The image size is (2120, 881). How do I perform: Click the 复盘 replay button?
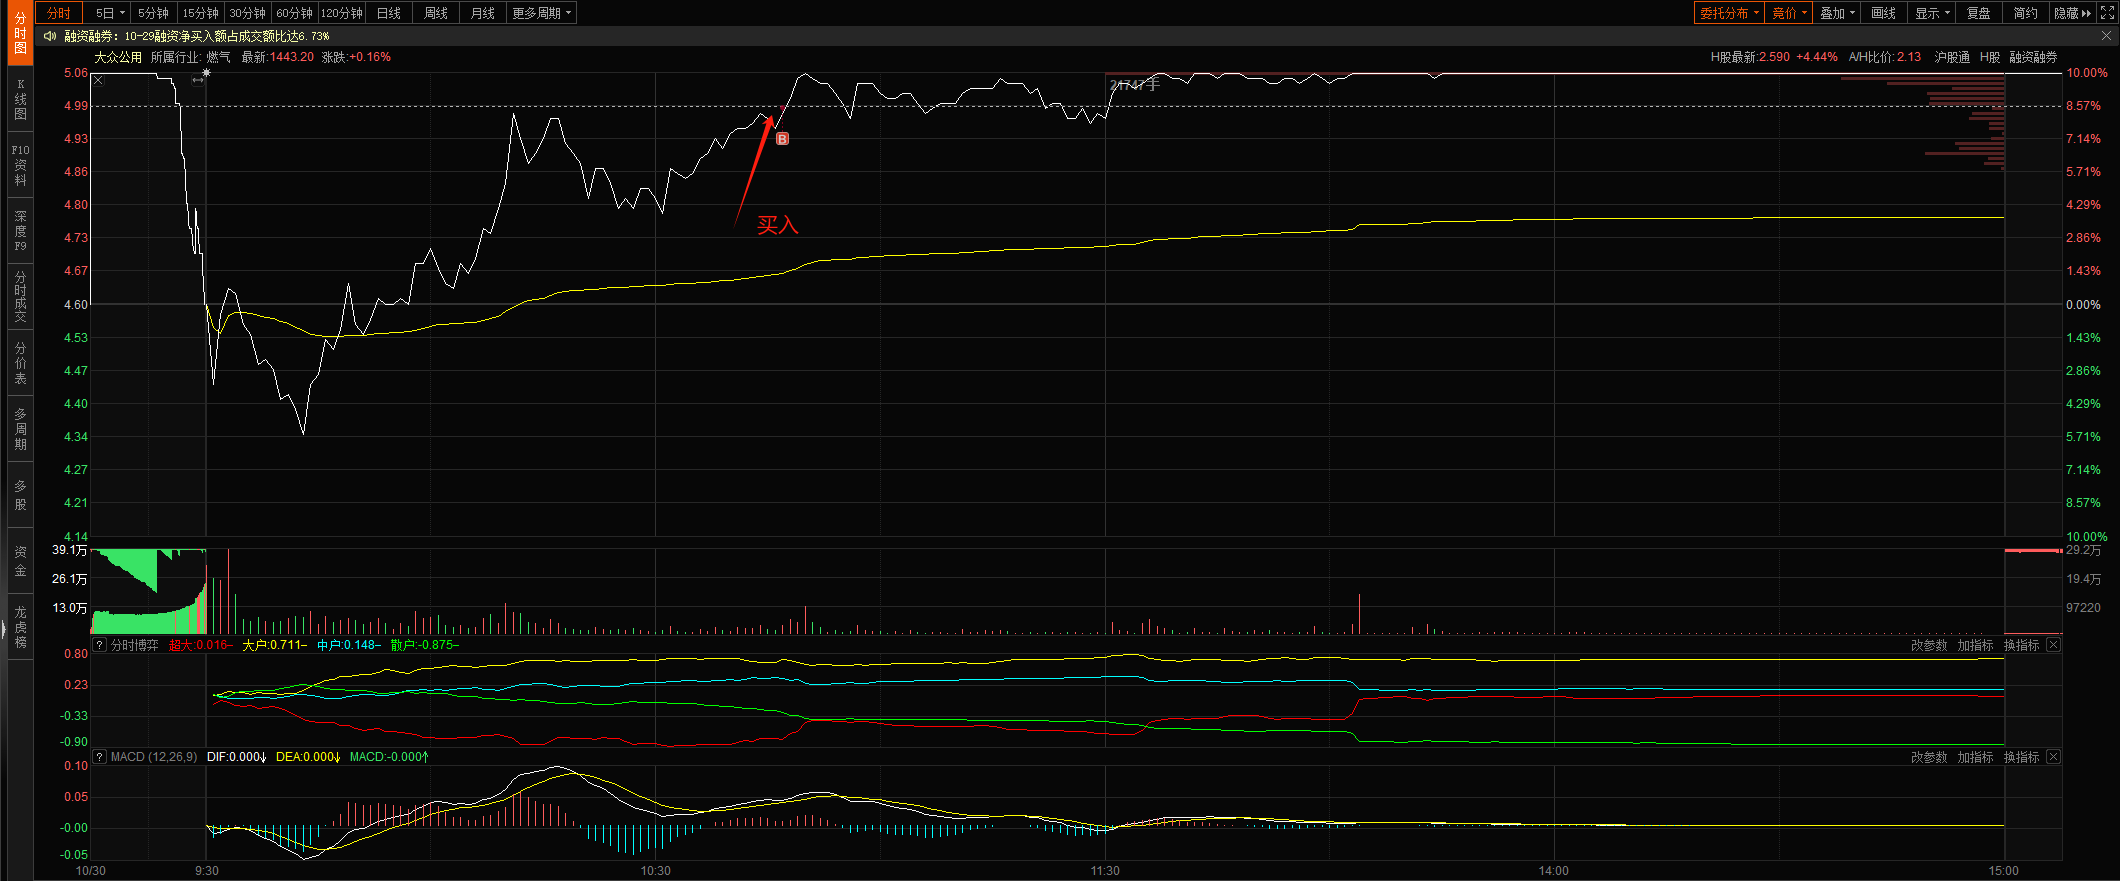(x=1978, y=13)
